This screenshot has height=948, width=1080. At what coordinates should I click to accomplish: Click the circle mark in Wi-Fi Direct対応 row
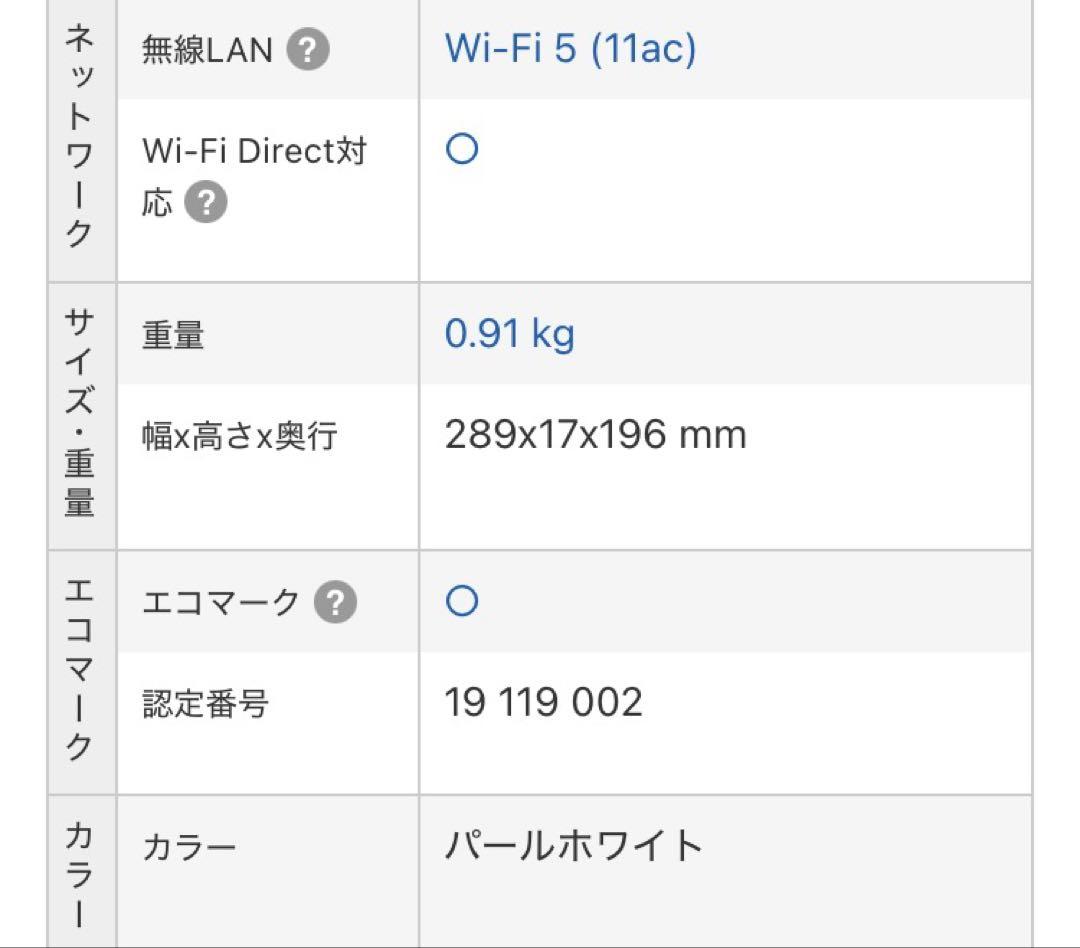(x=461, y=150)
